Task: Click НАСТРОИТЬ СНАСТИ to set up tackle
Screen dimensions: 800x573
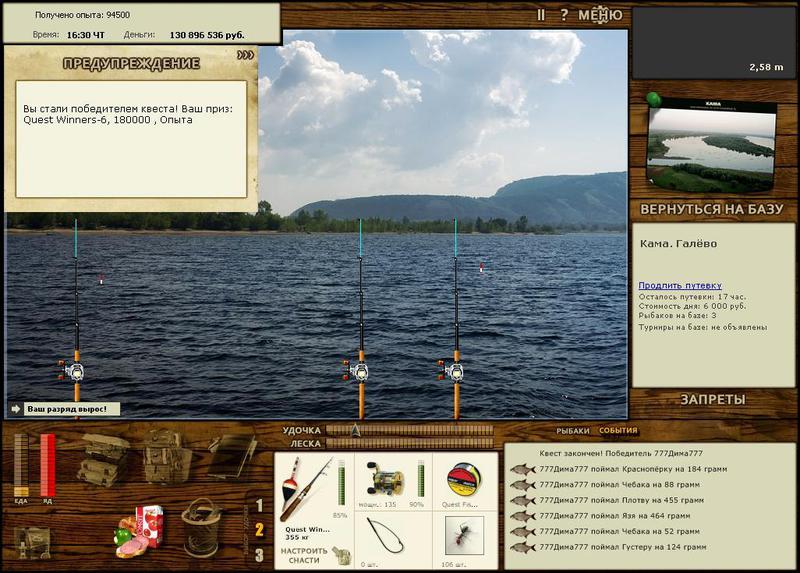Action: 305,555
